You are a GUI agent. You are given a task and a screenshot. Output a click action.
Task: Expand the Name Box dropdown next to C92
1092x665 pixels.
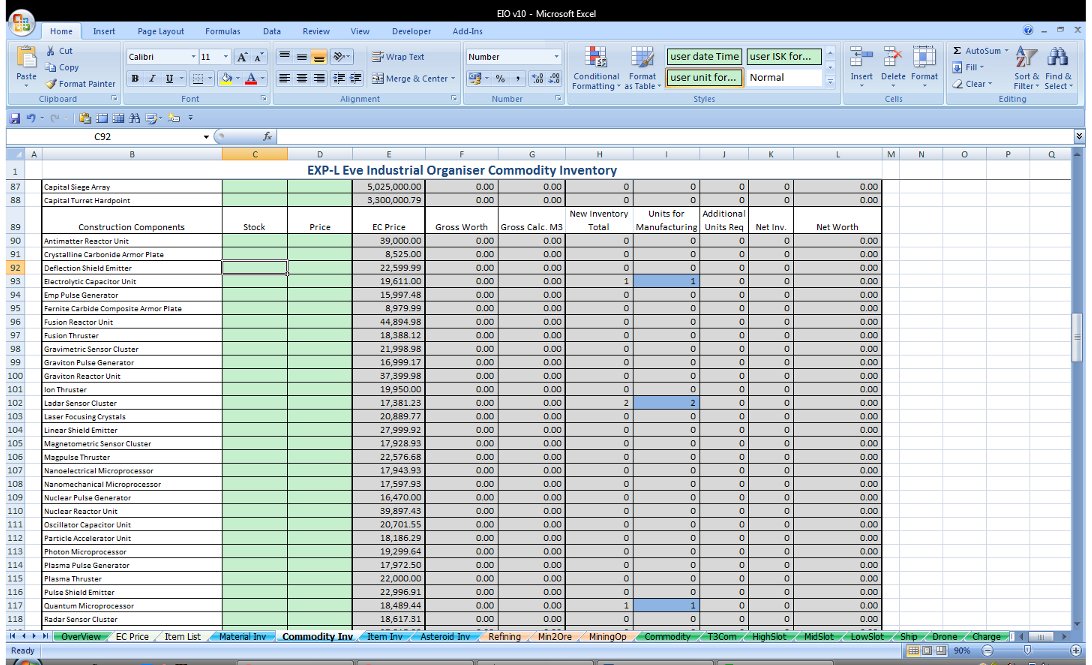(206, 136)
